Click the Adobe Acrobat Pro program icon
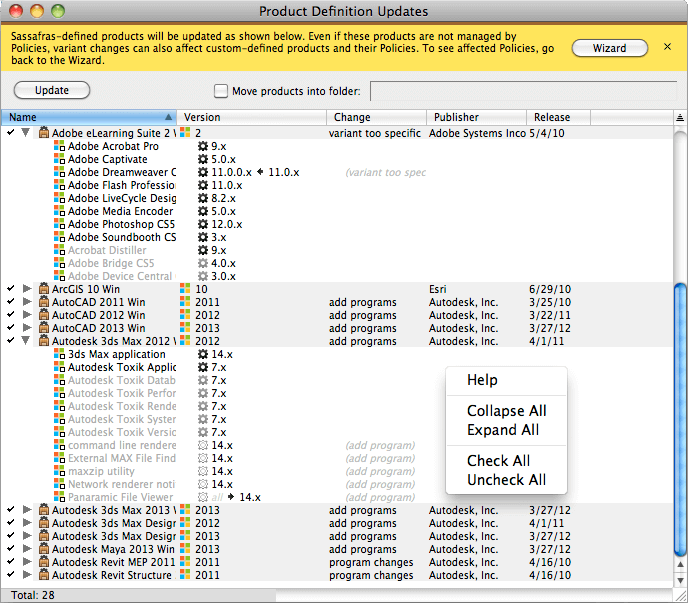Screen dimensions: 688x603 (59, 146)
